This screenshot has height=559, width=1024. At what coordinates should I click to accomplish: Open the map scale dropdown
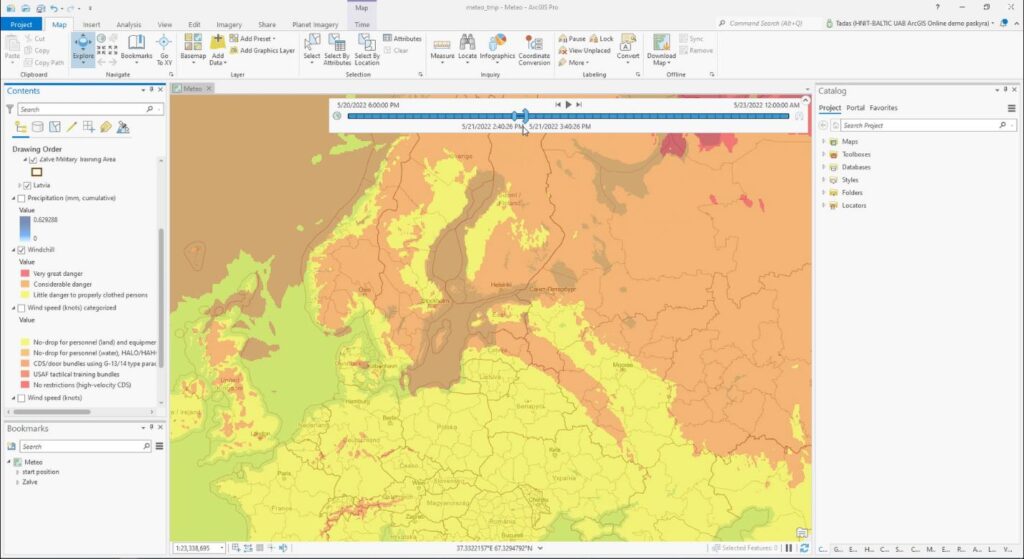(x=221, y=548)
